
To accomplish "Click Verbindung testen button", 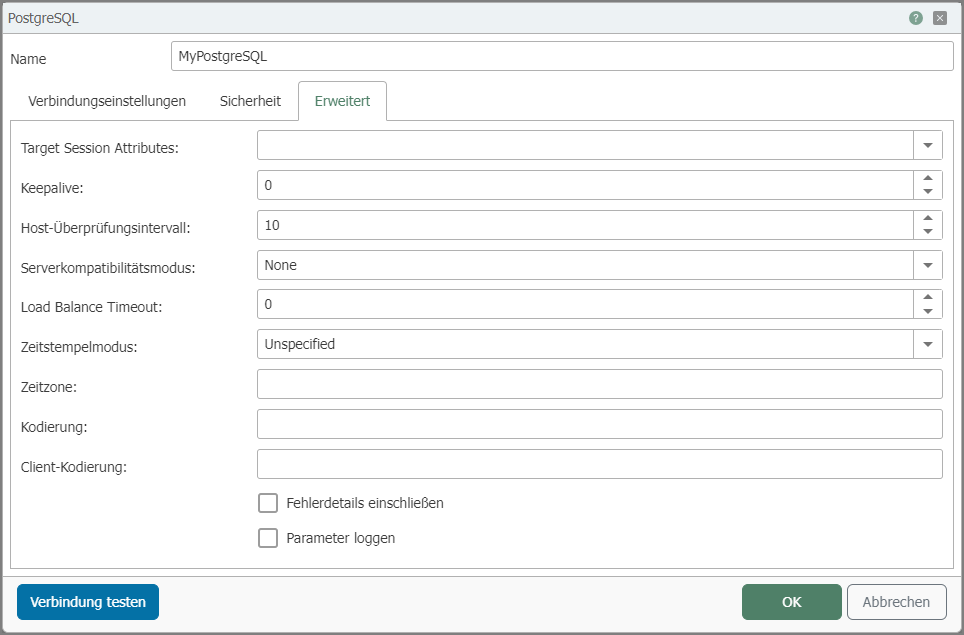I will tap(88, 602).
